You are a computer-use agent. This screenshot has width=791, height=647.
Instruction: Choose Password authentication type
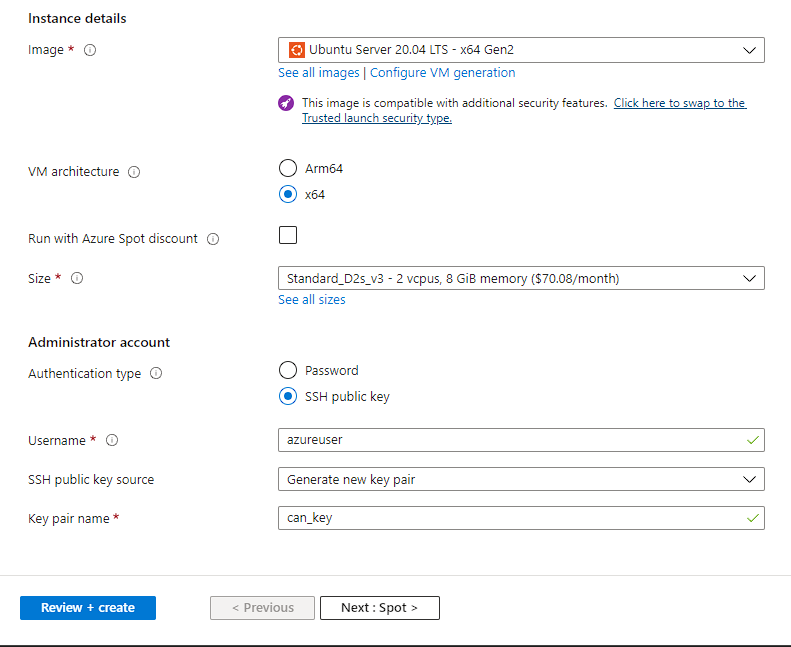coord(288,370)
